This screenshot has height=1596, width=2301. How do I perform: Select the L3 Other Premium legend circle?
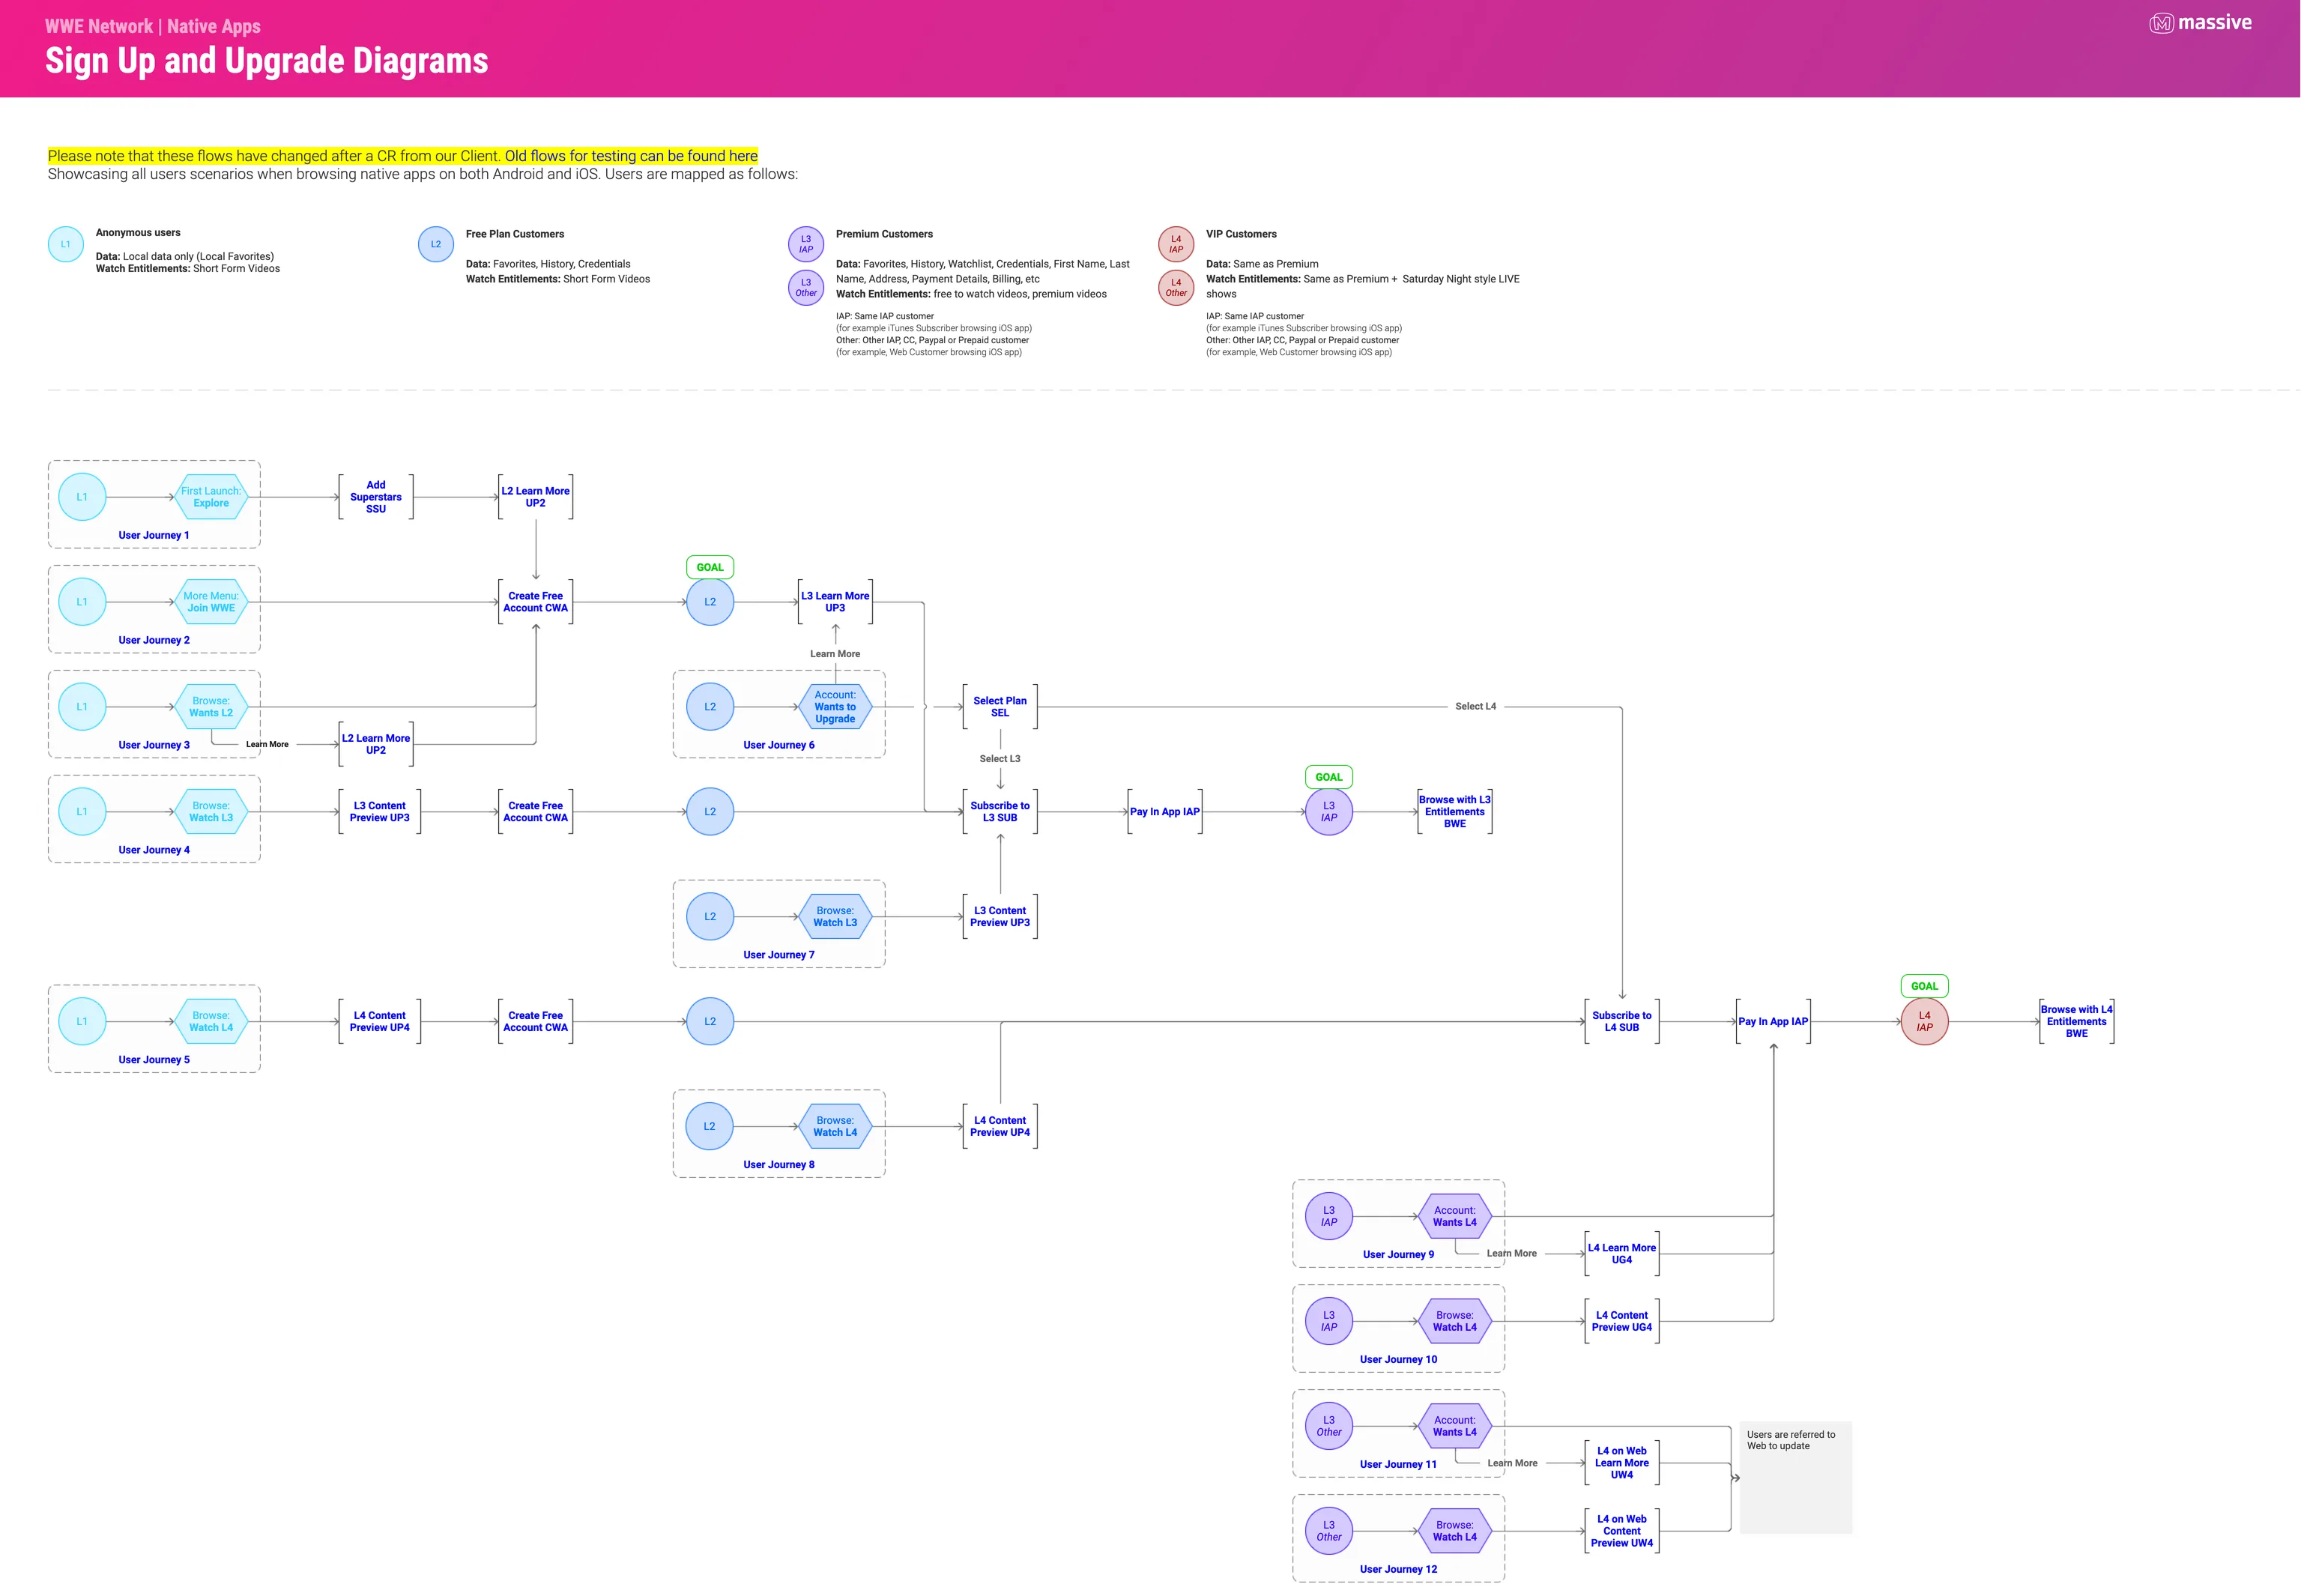[806, 287]
